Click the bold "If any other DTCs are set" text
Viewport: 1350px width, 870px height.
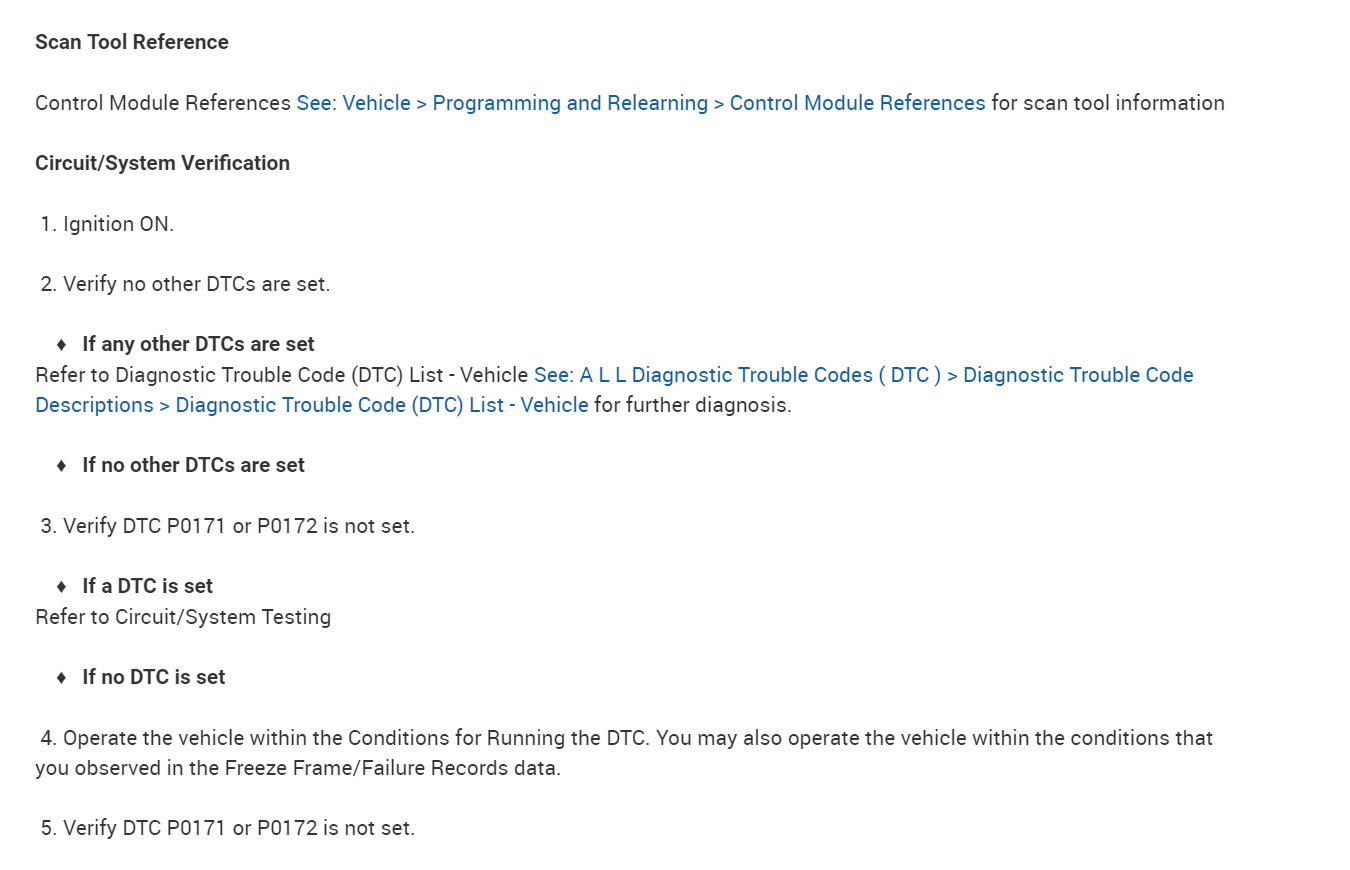tap(198, 344)
